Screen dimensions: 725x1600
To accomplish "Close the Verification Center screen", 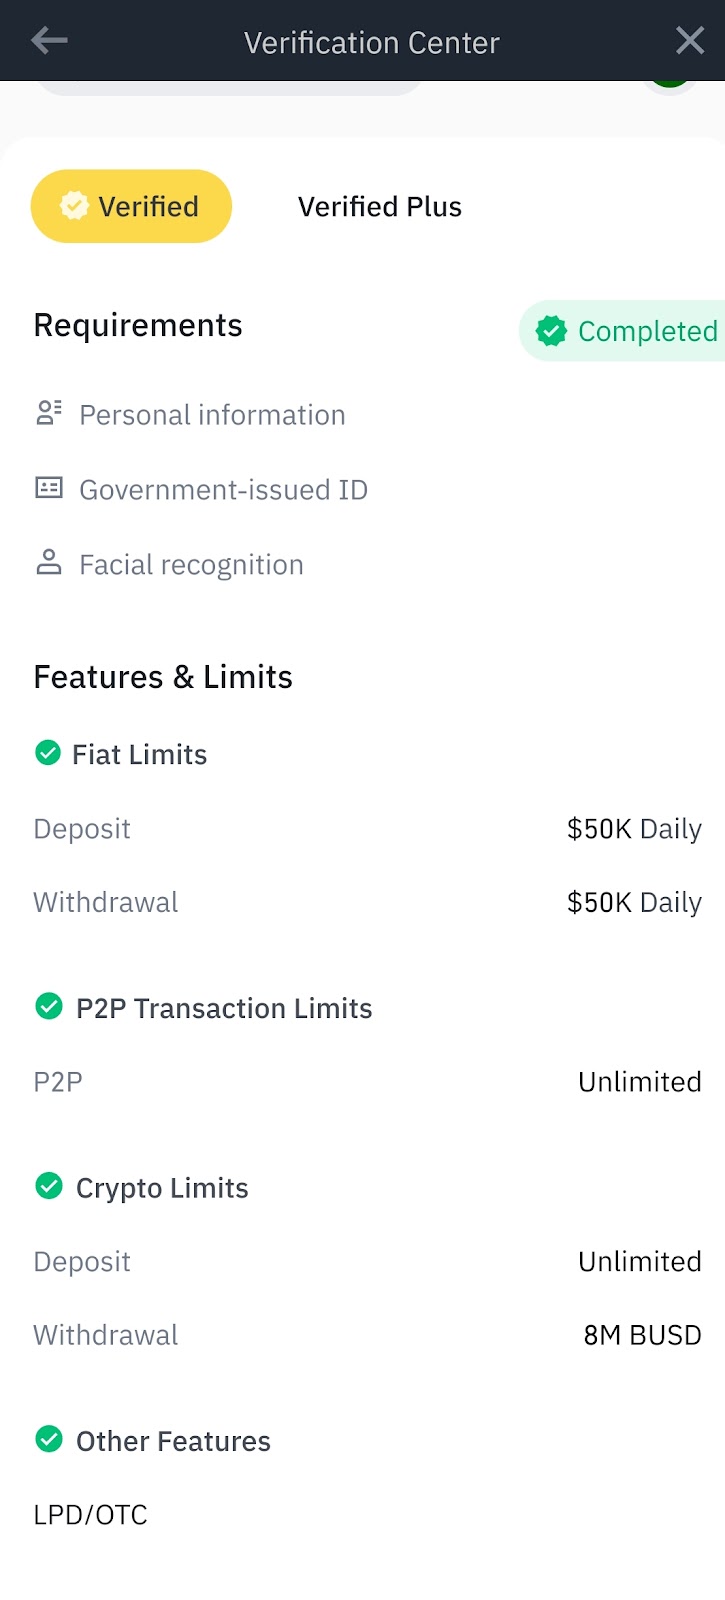I will 689,41.
